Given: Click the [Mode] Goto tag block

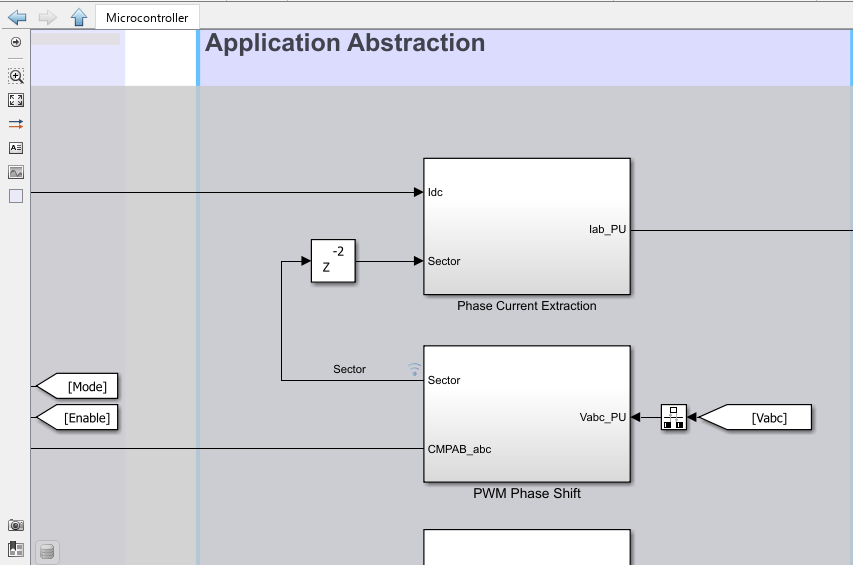Looking at the screenshot, I should [78, 386].
